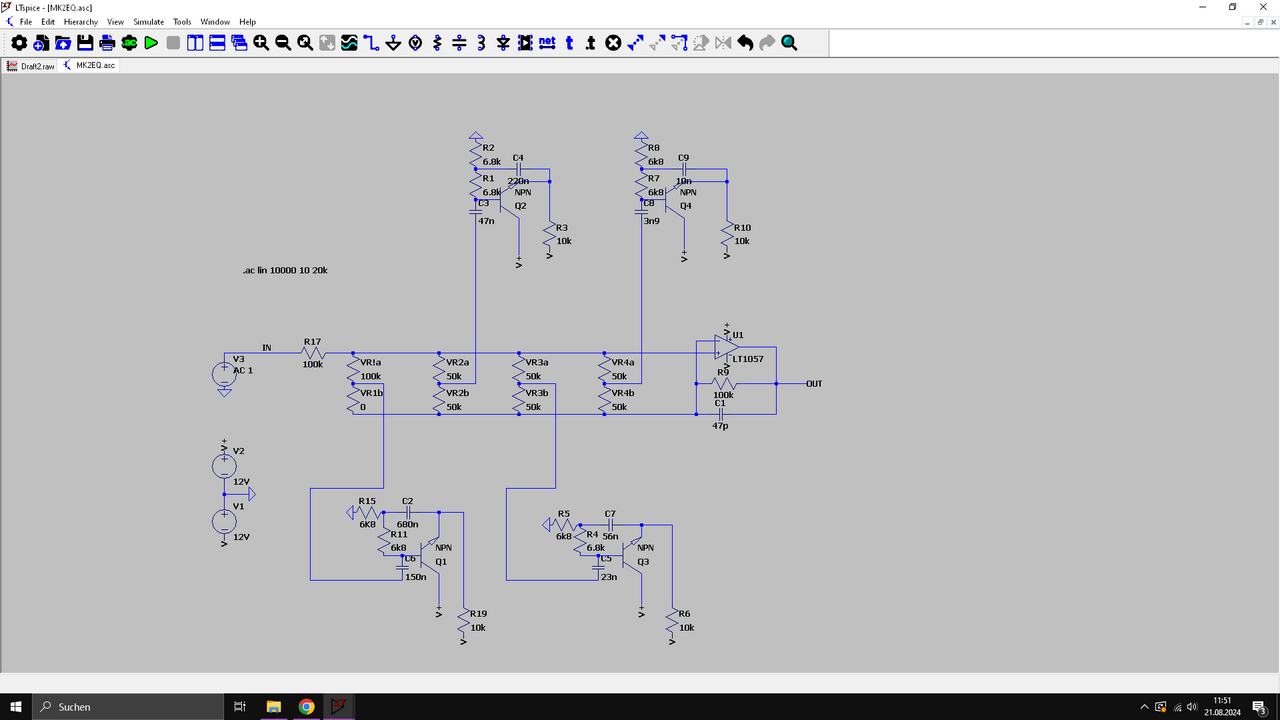The image size is (1280, 720).
Task: Run the simulation with green play button
Action: tap(151, 43)
